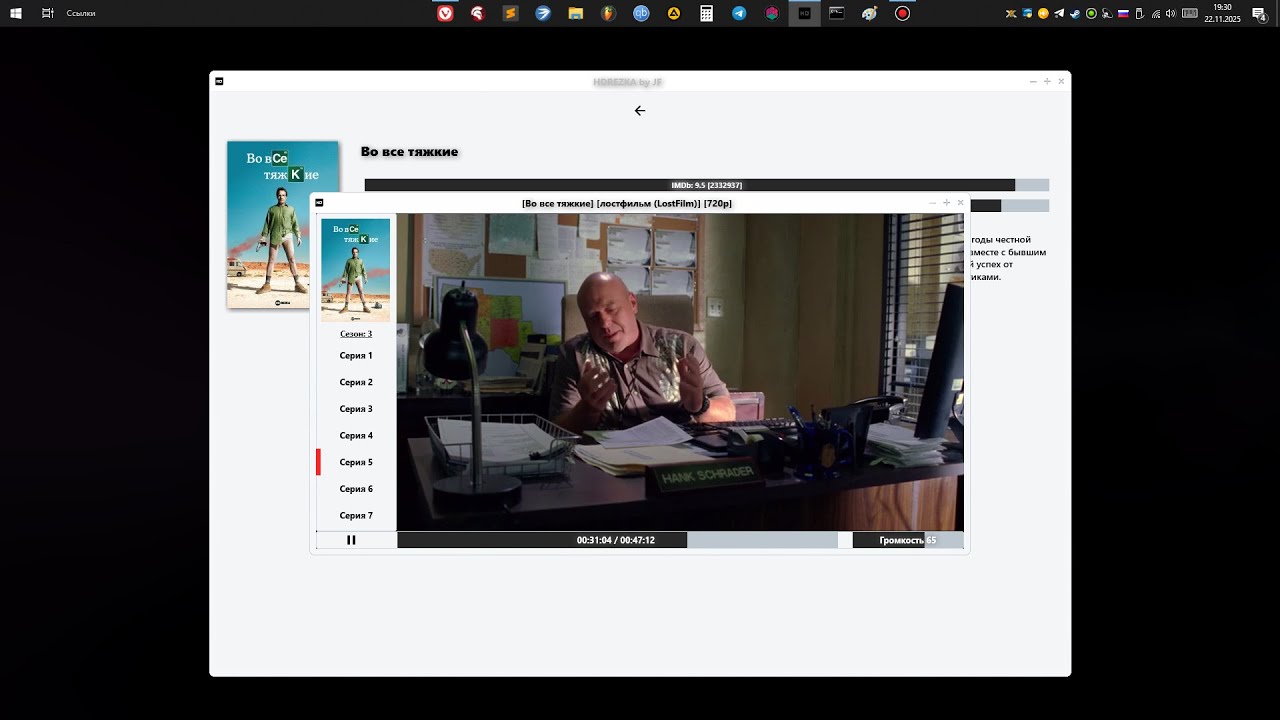
Task: Open the blue winged-circle app on the taskbar
Action: point(543,13)
